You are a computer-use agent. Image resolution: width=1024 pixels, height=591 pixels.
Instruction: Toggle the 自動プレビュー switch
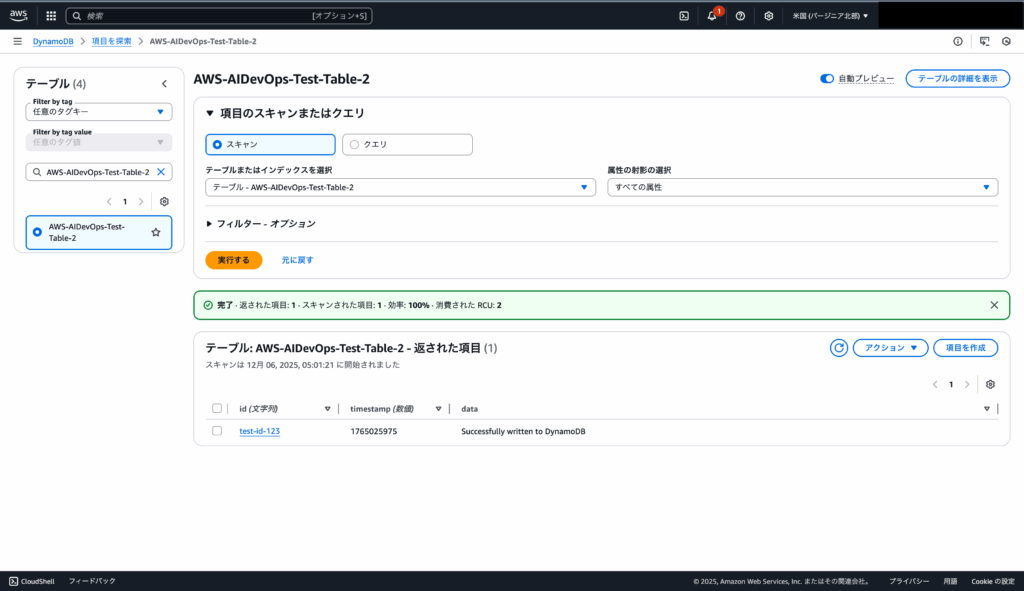click(827, 78)
